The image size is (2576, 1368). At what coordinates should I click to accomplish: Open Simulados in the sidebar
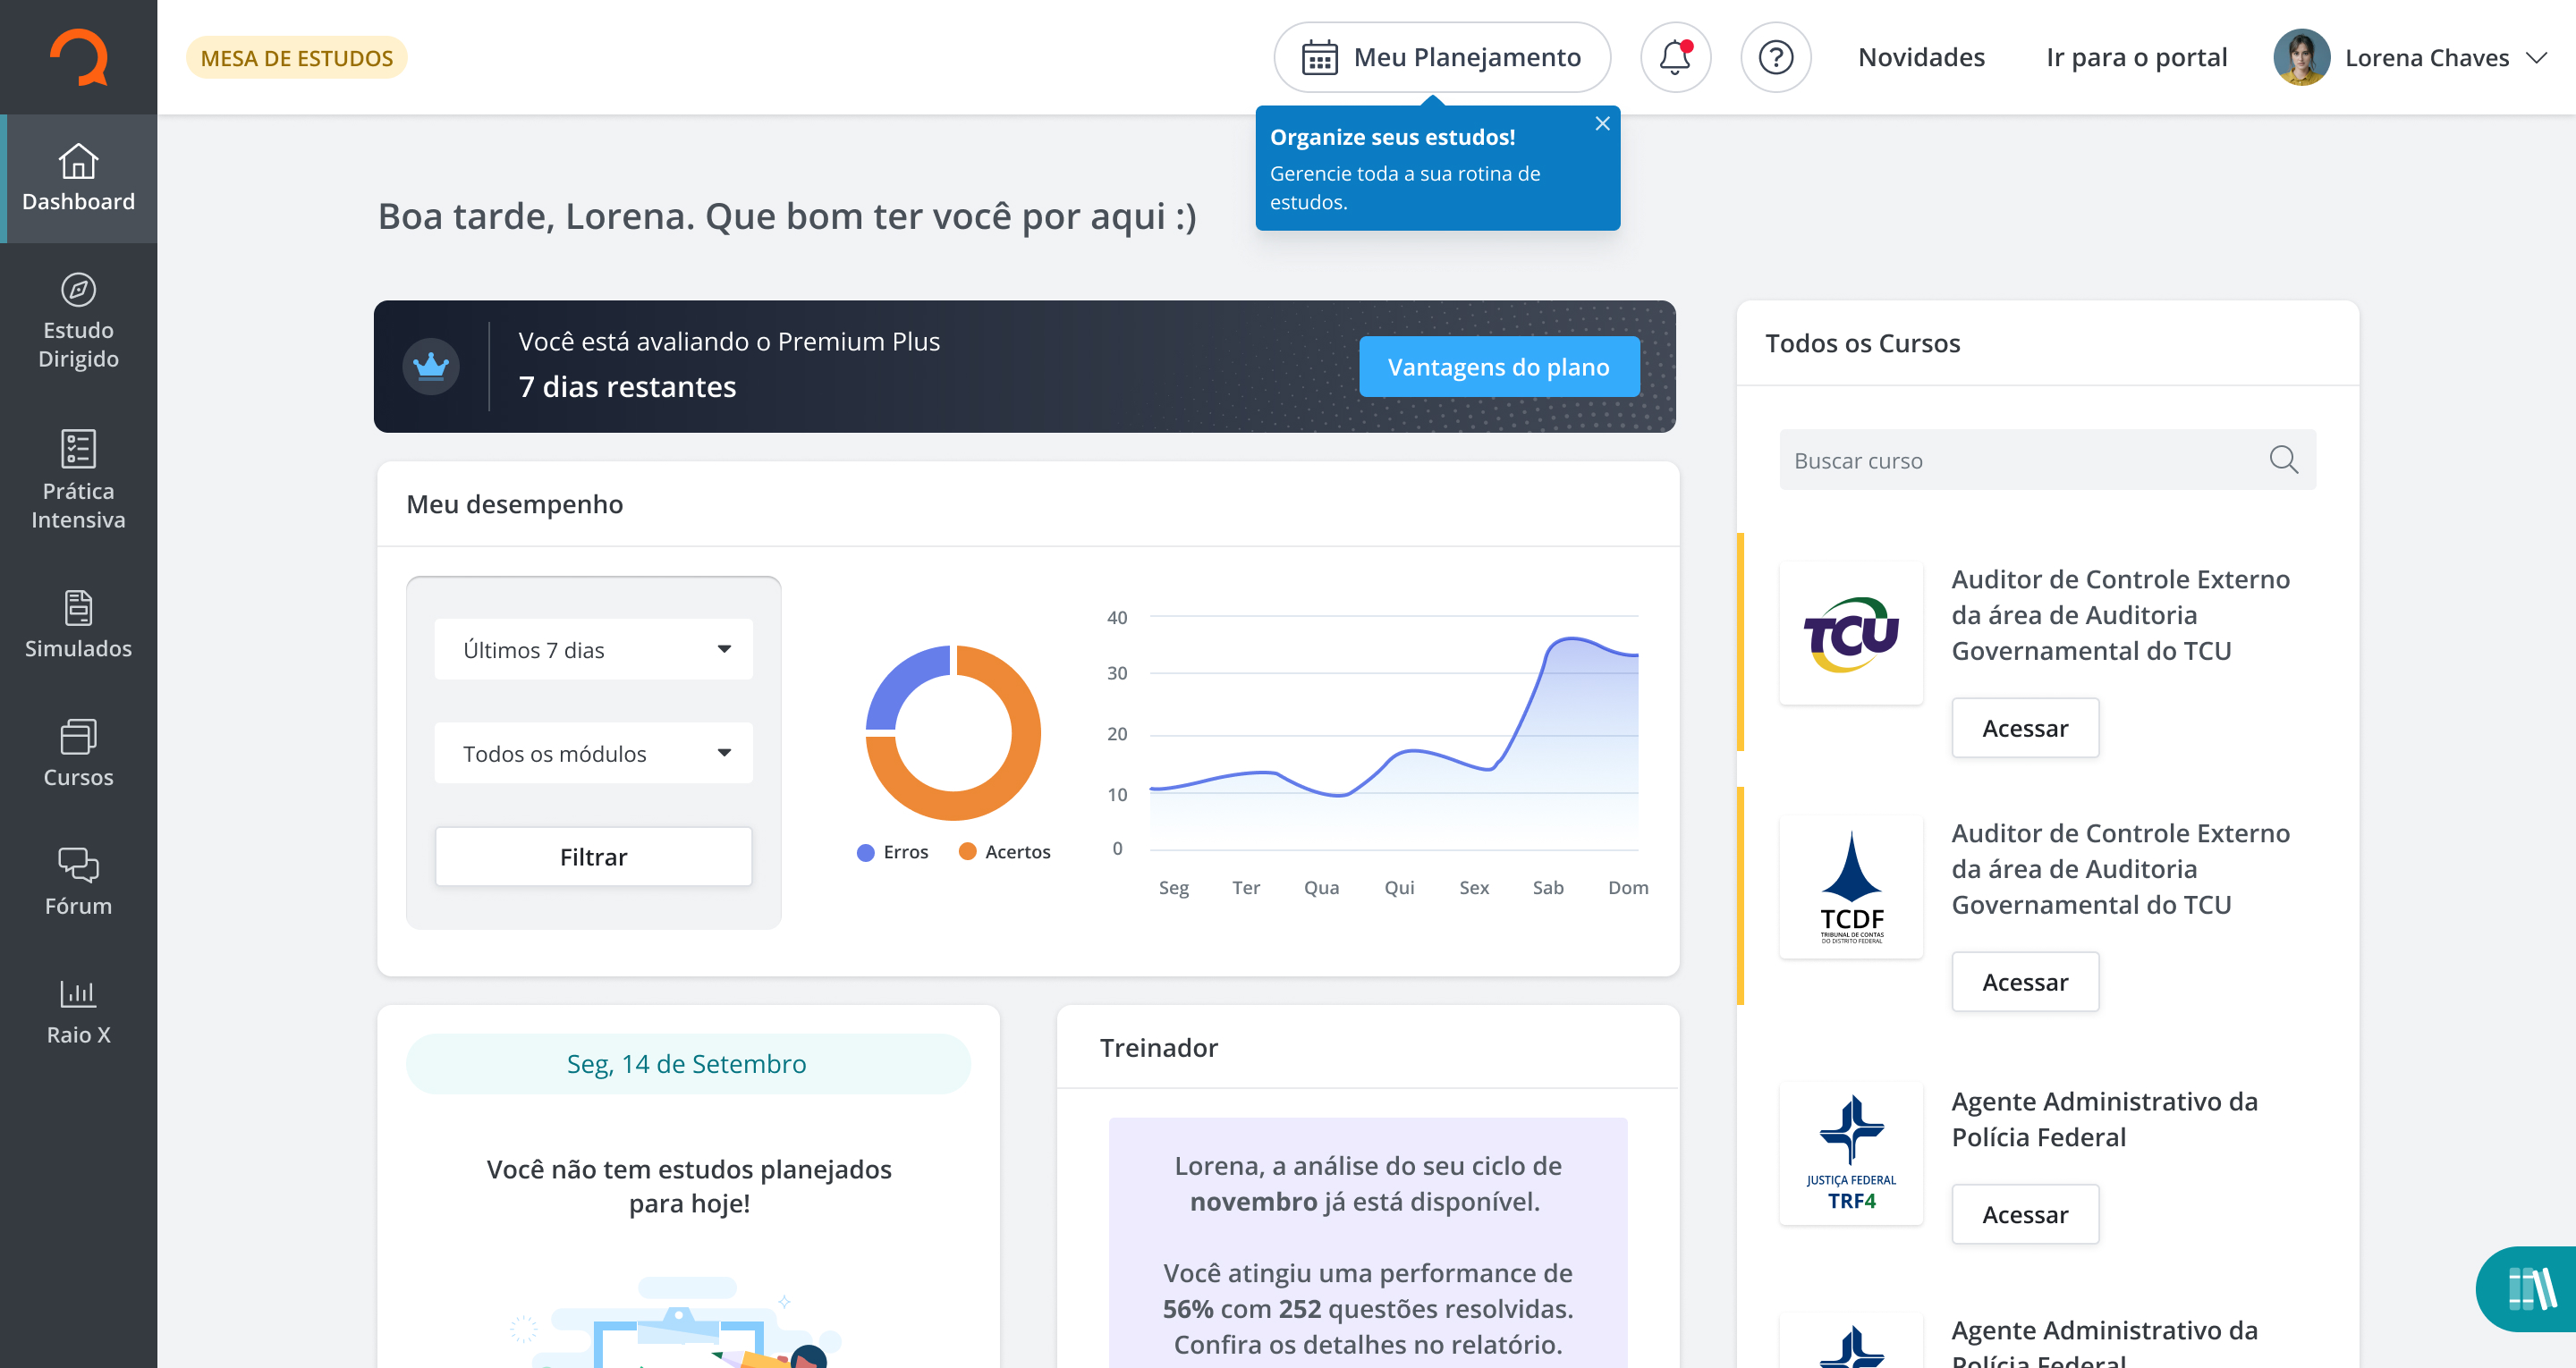[x=78, y=624]
